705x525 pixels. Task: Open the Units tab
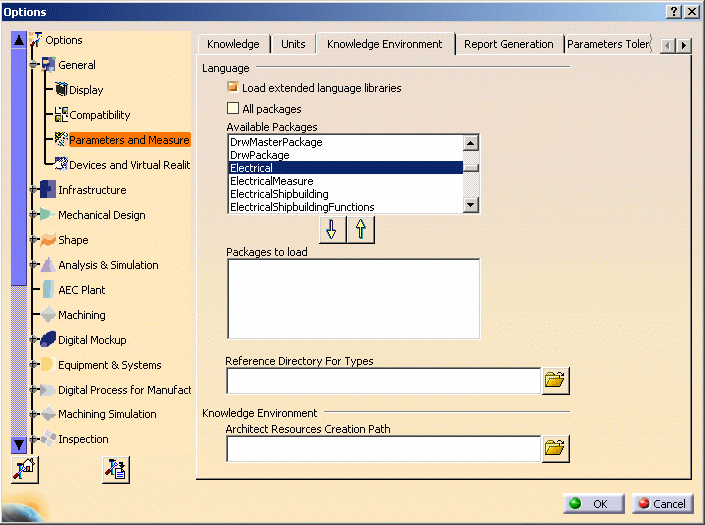(293, 44)
